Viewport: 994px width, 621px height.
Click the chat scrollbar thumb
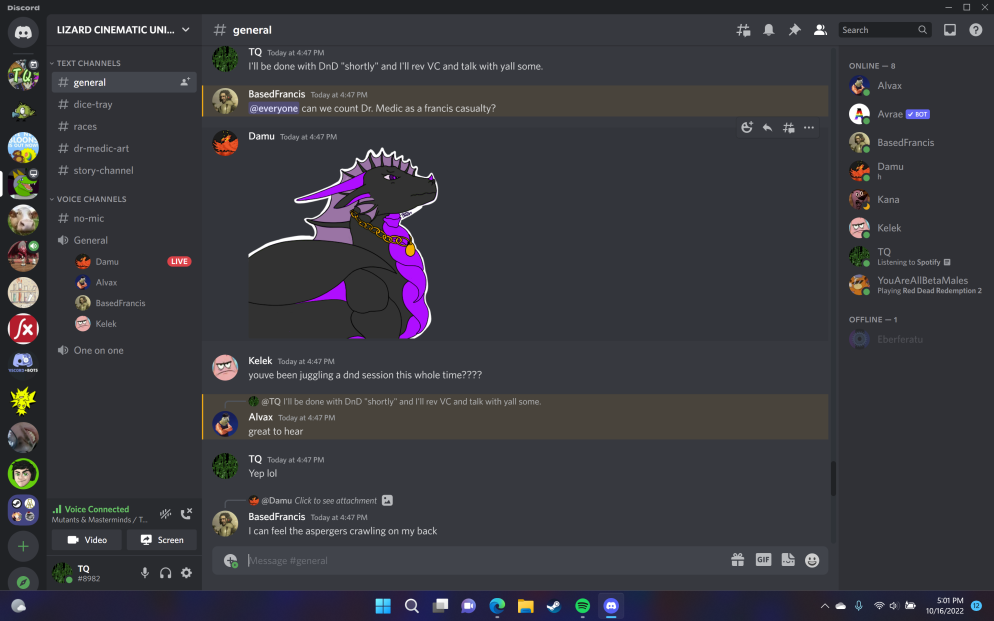(833, 478)
